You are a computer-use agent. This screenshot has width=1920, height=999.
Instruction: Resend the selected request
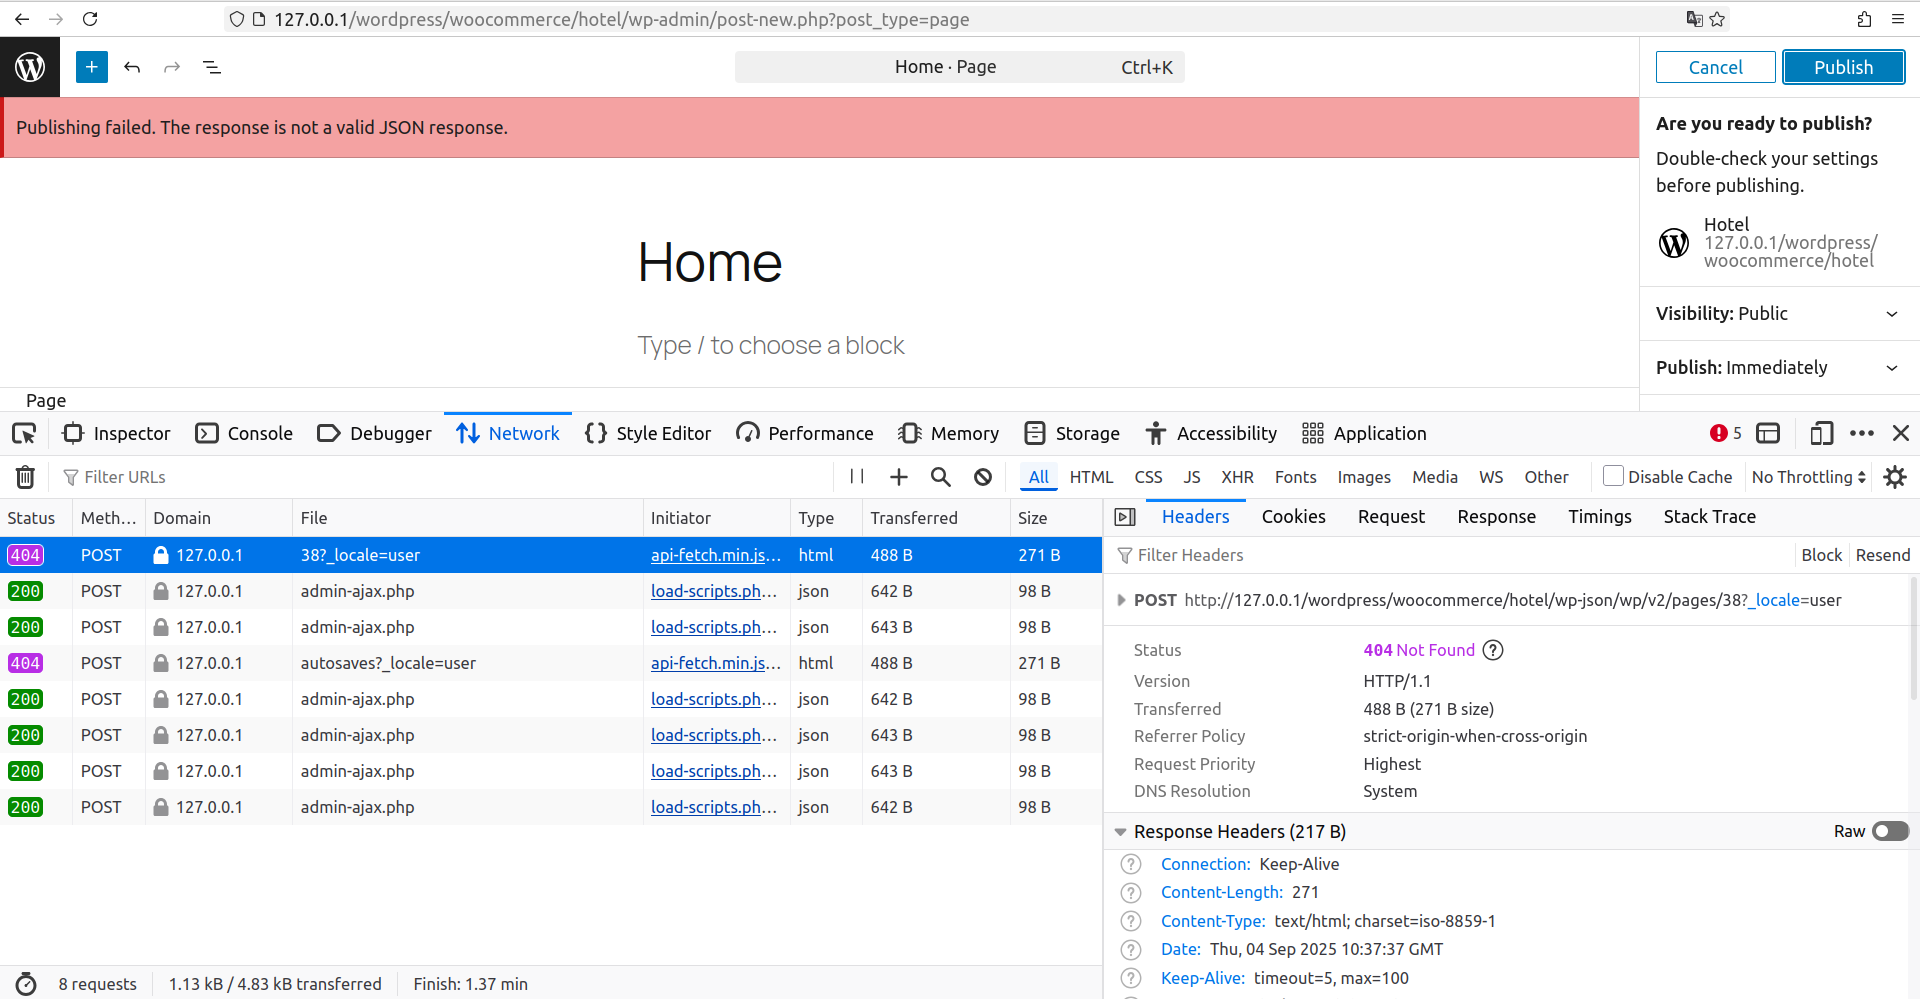point(1882,555)
